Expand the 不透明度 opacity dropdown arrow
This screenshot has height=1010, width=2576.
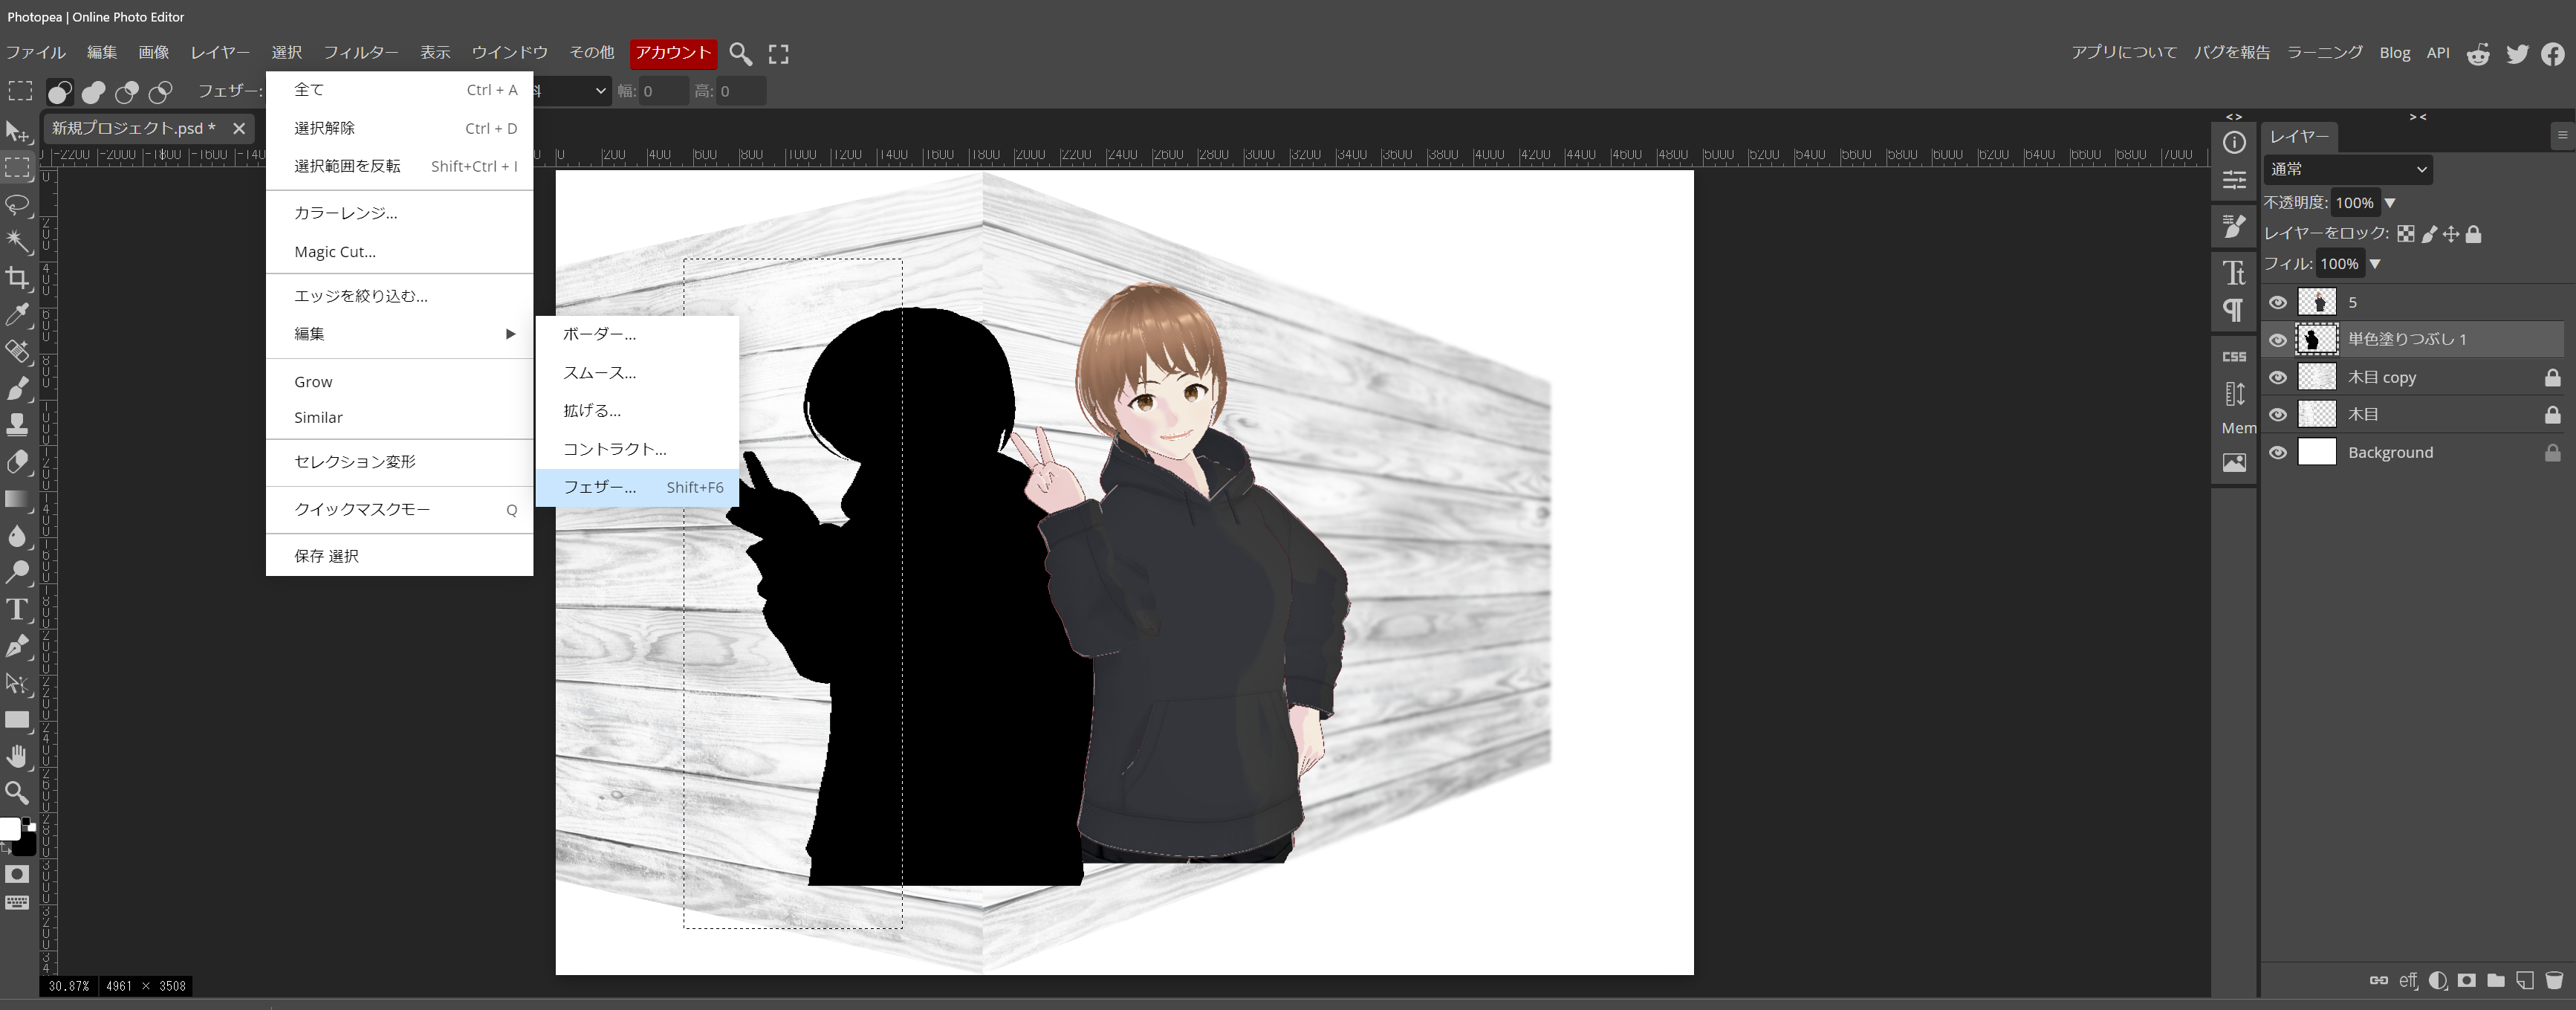point(2390,203)
